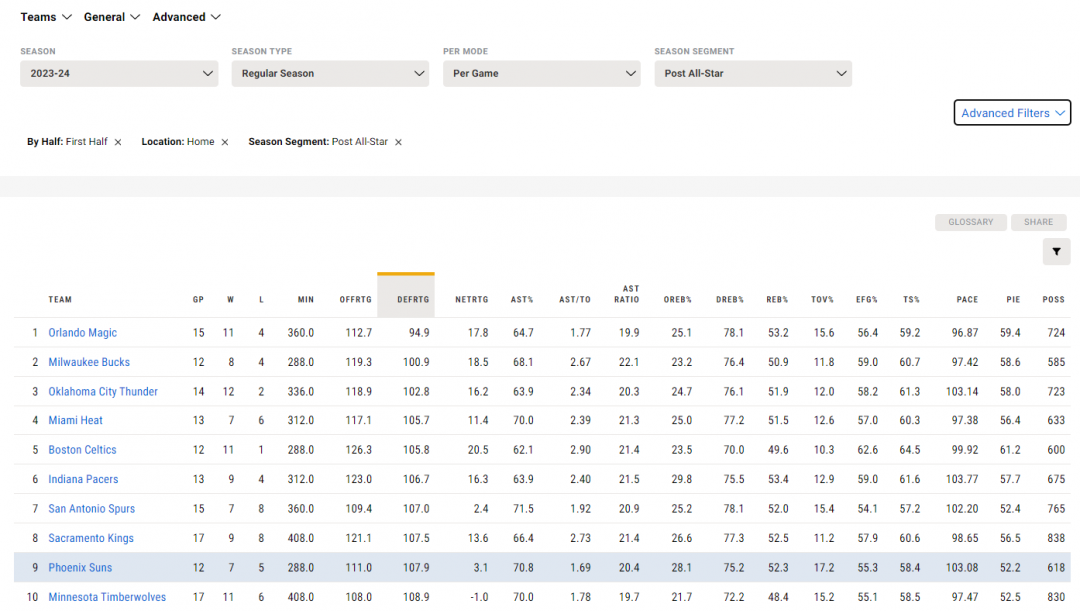Sort table by OFFRTG column header

[355, 300]
